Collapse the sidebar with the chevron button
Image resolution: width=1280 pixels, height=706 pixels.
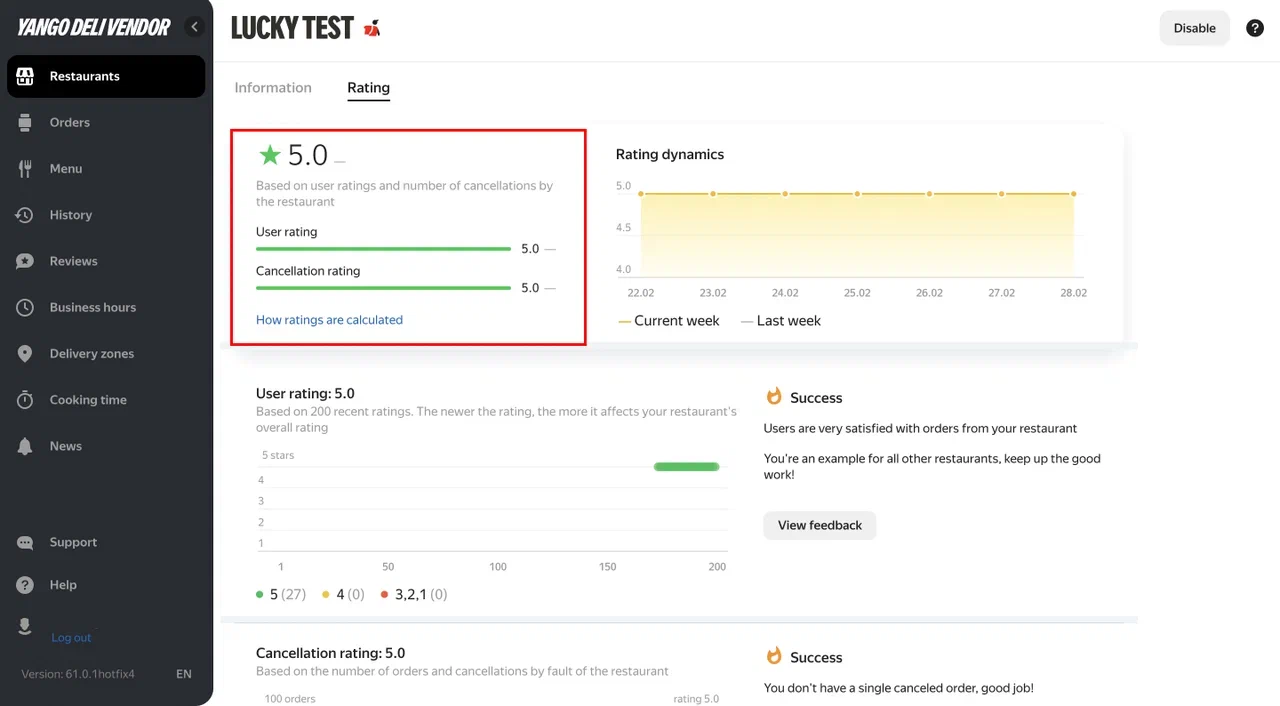(x=195, y=27)
